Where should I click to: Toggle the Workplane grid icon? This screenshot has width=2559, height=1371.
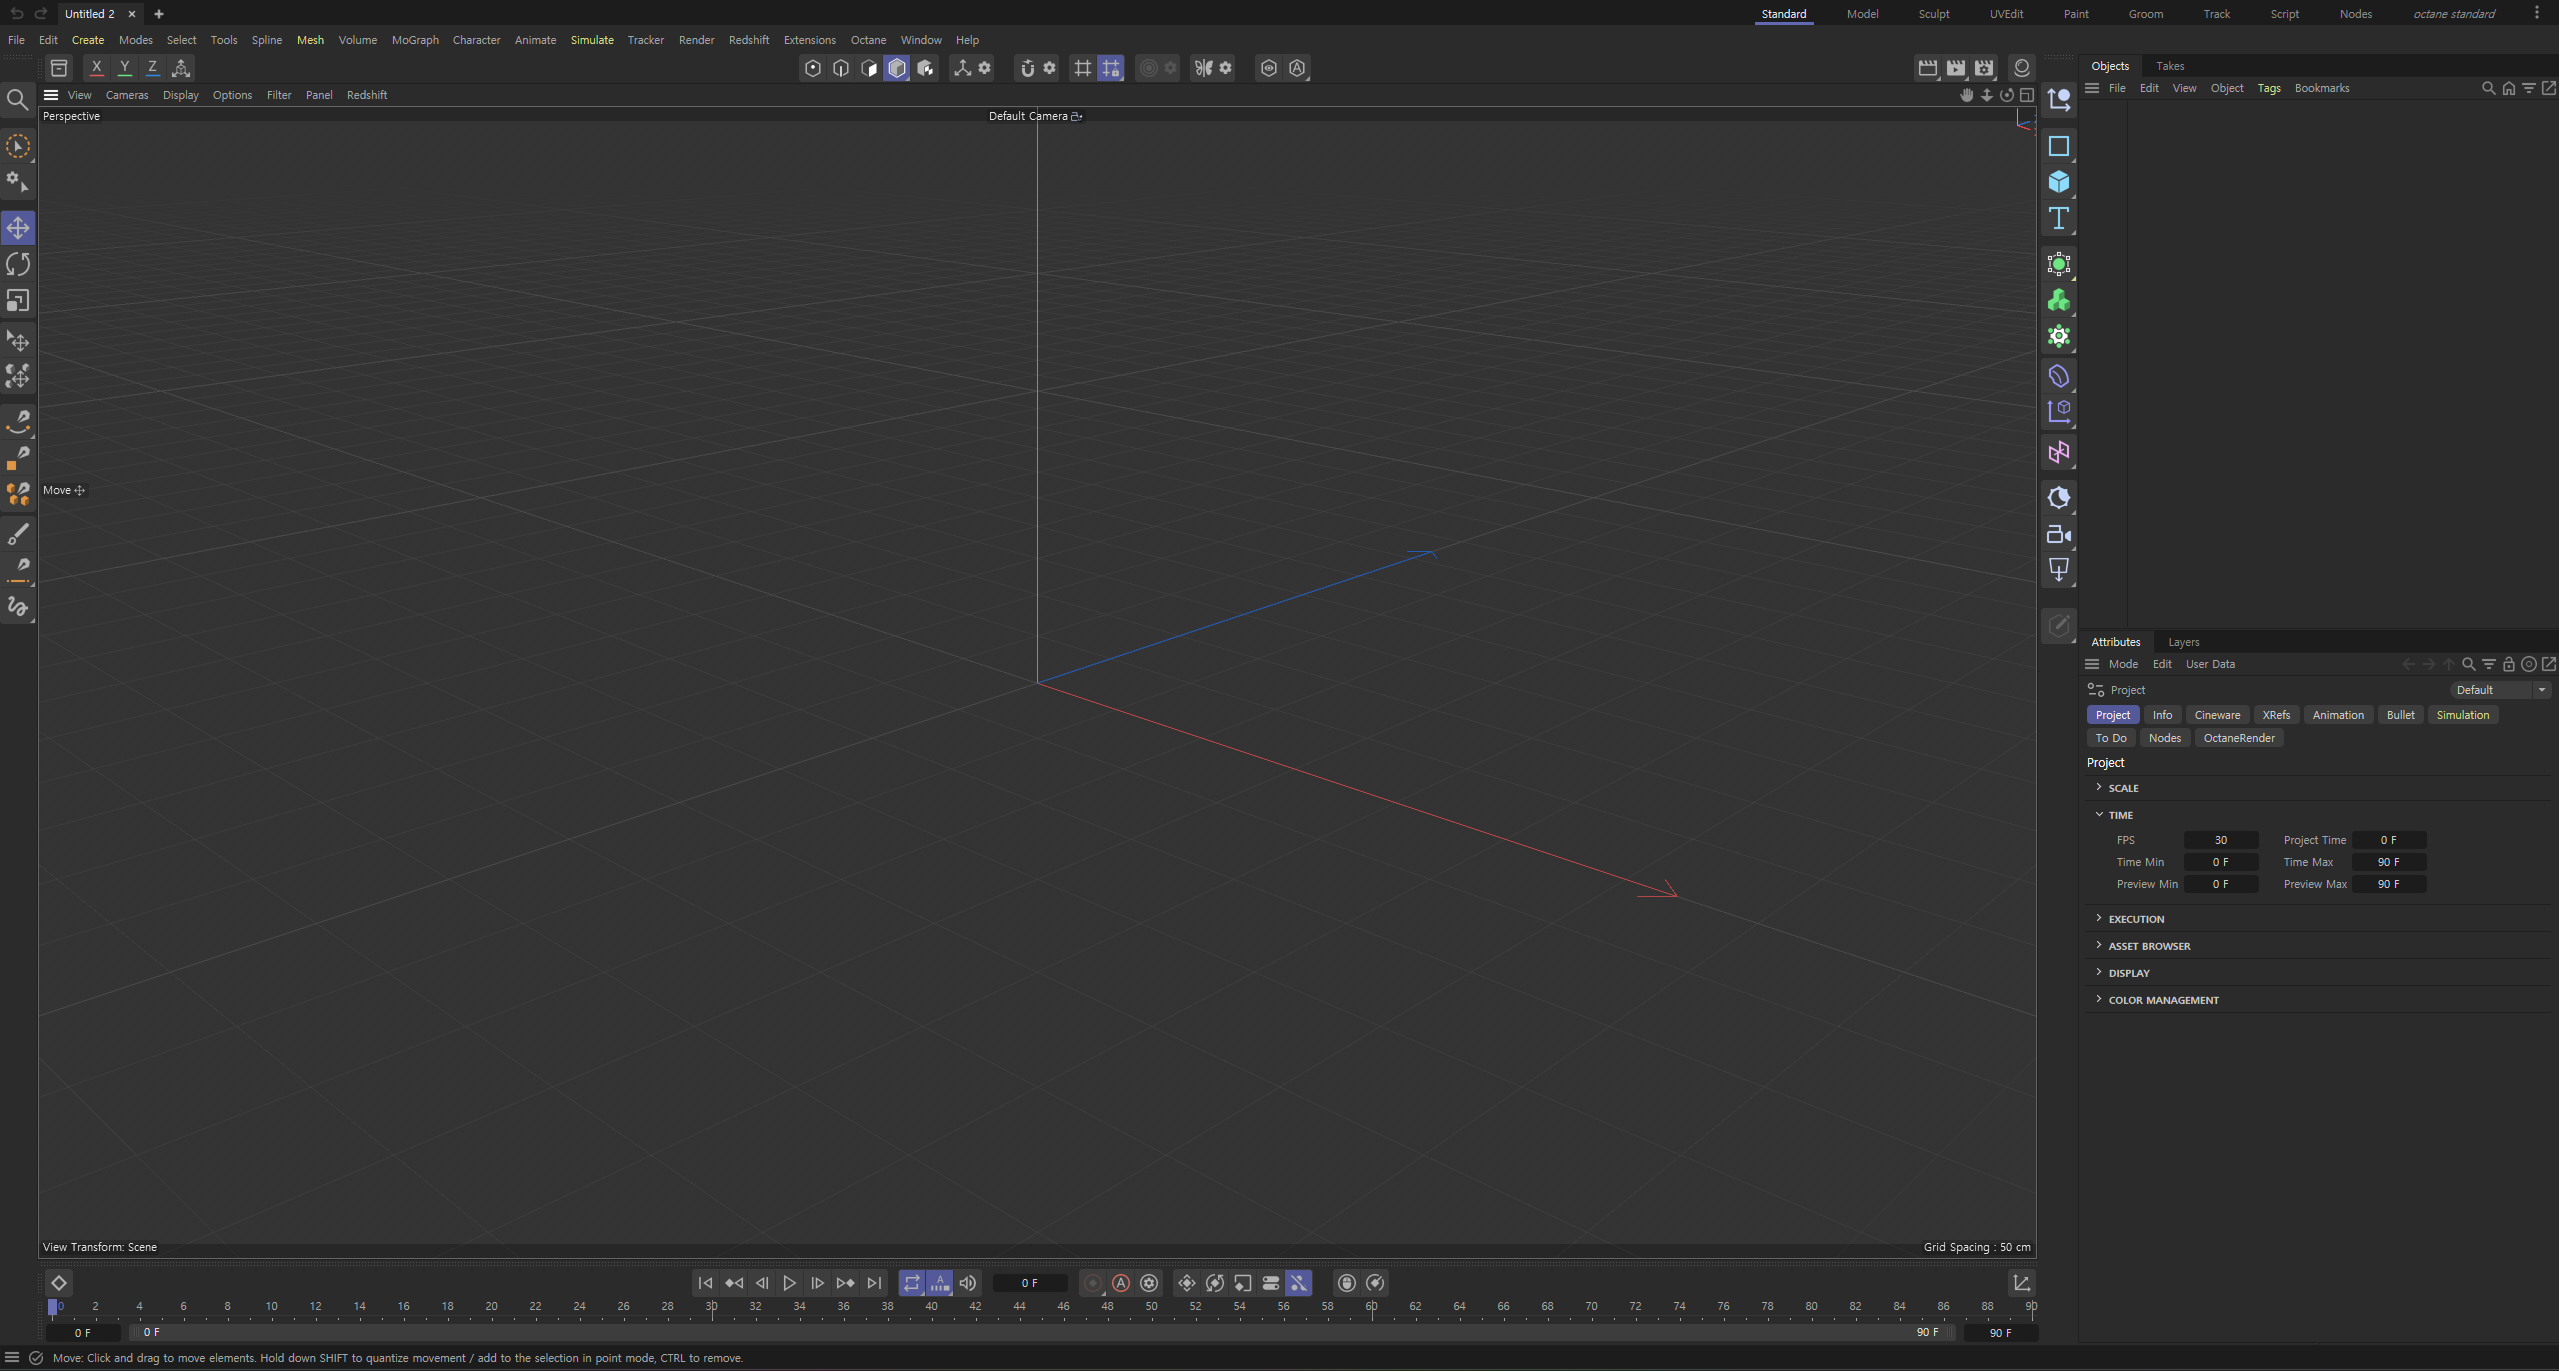coord(1082,68)
